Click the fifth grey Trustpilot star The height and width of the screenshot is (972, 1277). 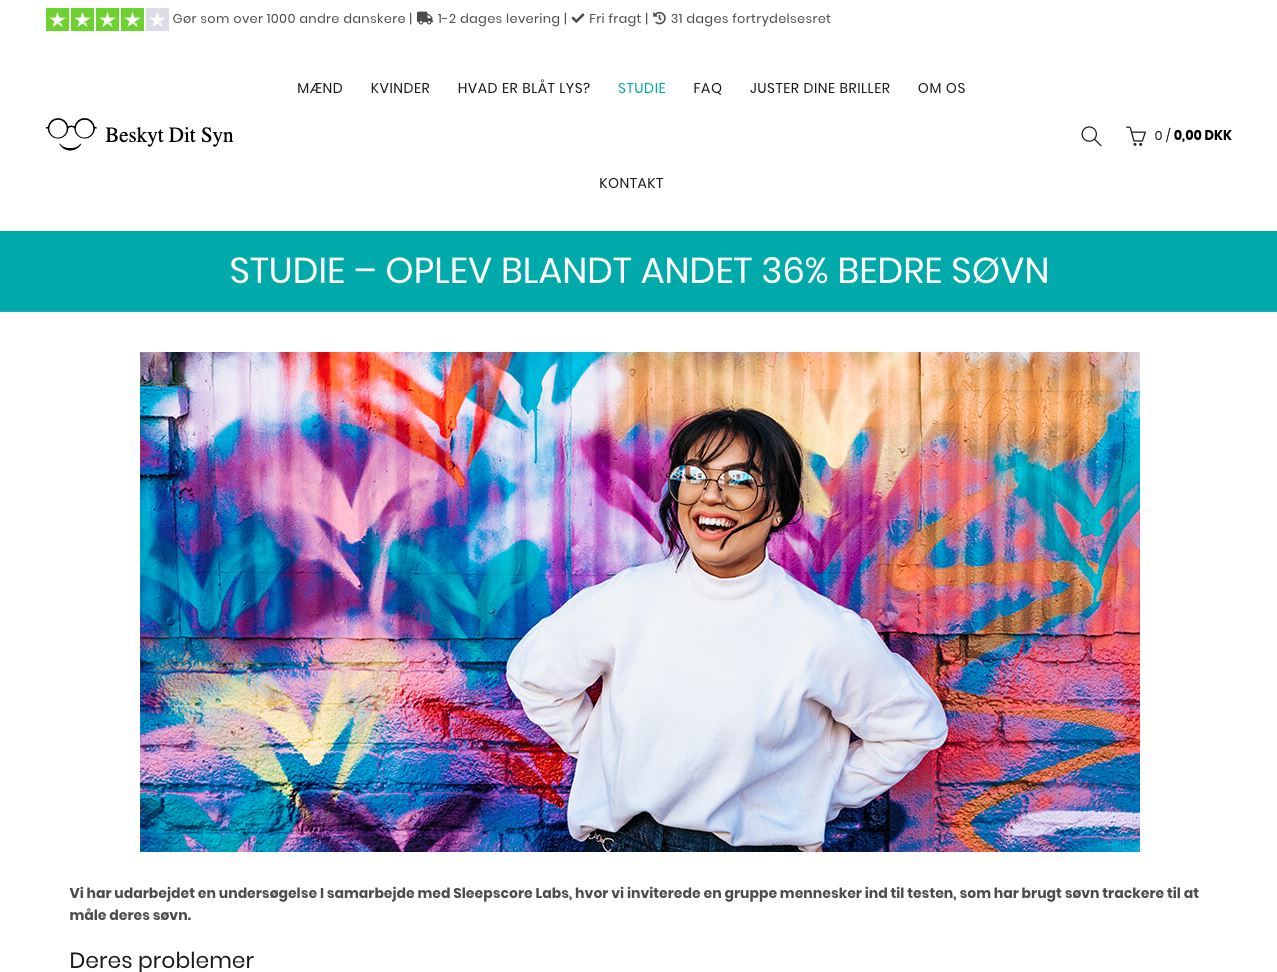tap(157, 19)
